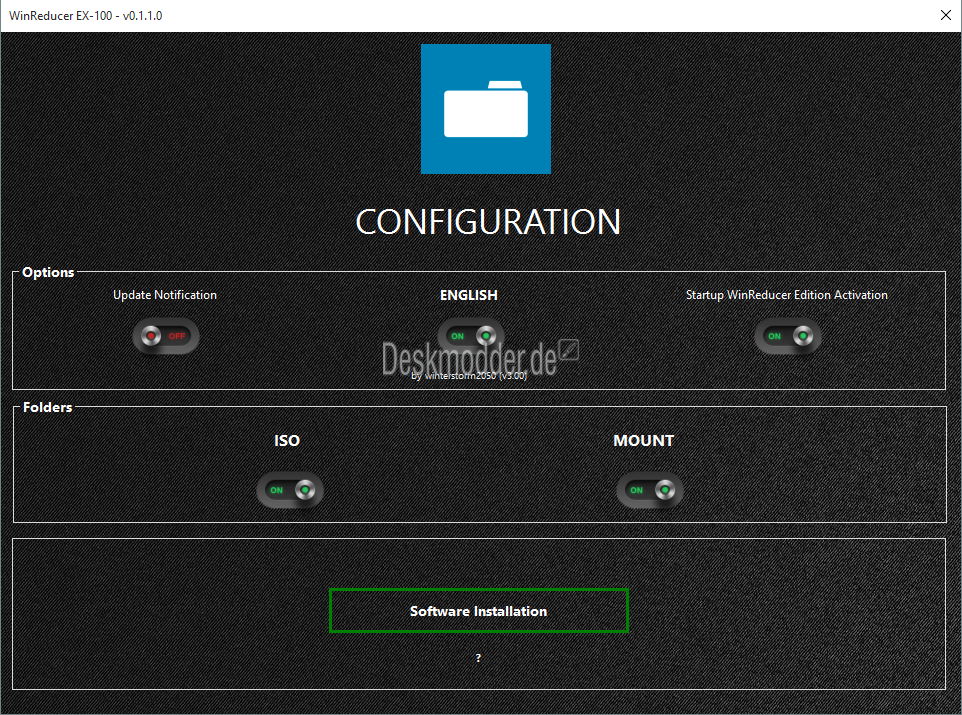Screen dimensions: 962x715
Task: Toggle the Update Notification switch
Action: (x=166, y=336)
